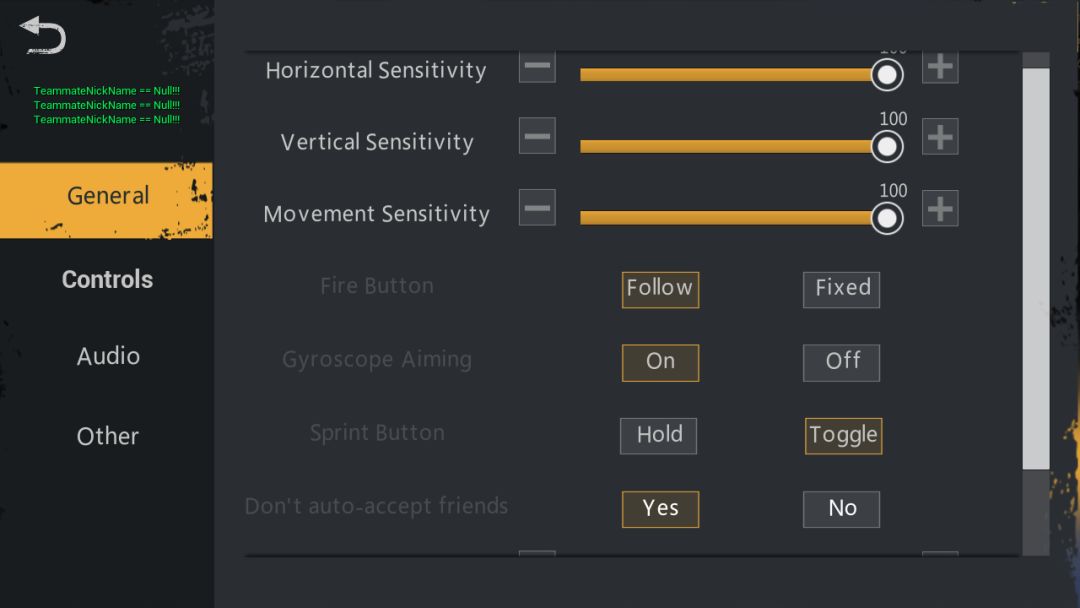Screen dimensions: 1080x608
Task: Increase Horizontal Sensitivity with plus icon
Action: [x=939, y=68]
